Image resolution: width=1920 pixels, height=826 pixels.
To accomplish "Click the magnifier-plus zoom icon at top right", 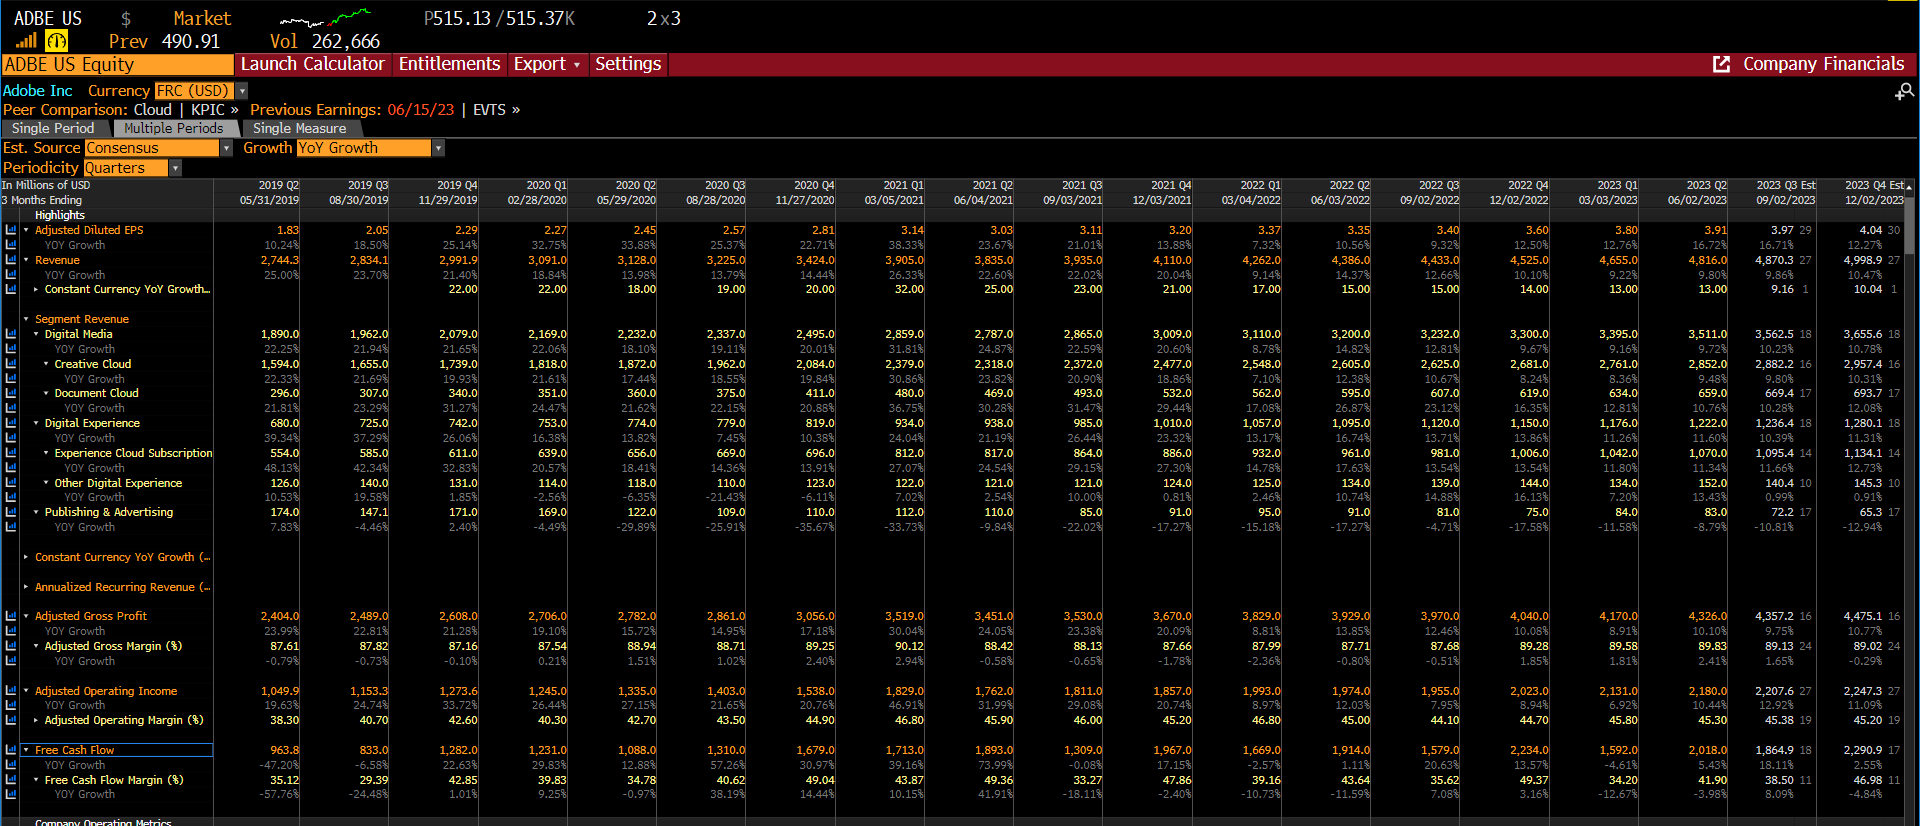I will click(x=1904, y=92).
